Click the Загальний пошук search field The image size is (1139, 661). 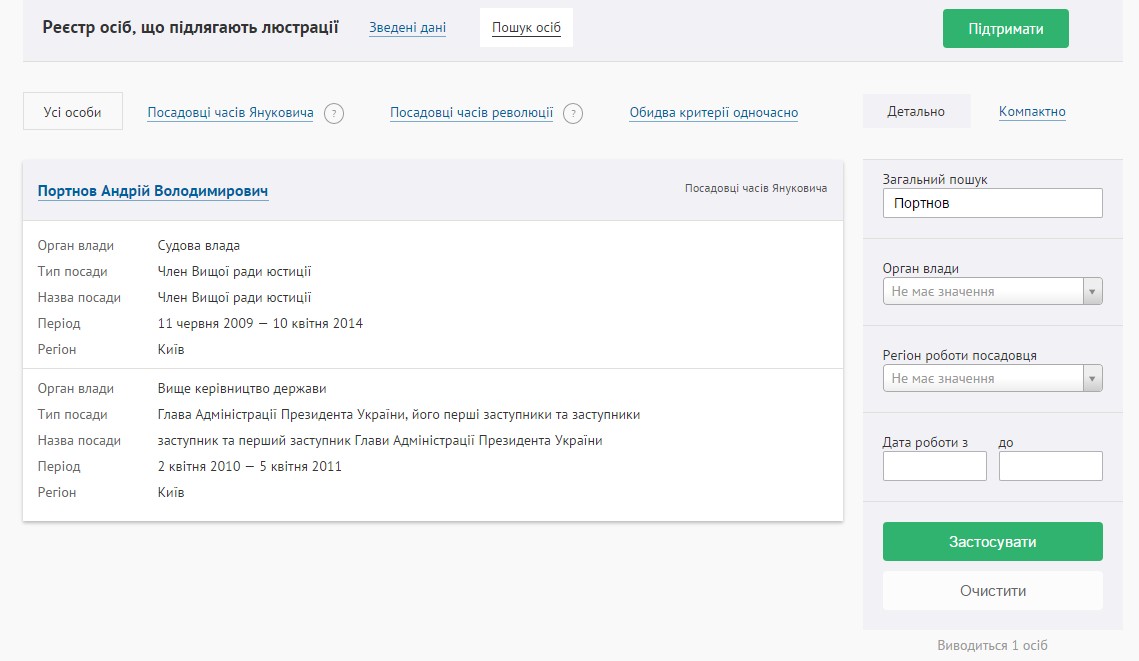992,203
